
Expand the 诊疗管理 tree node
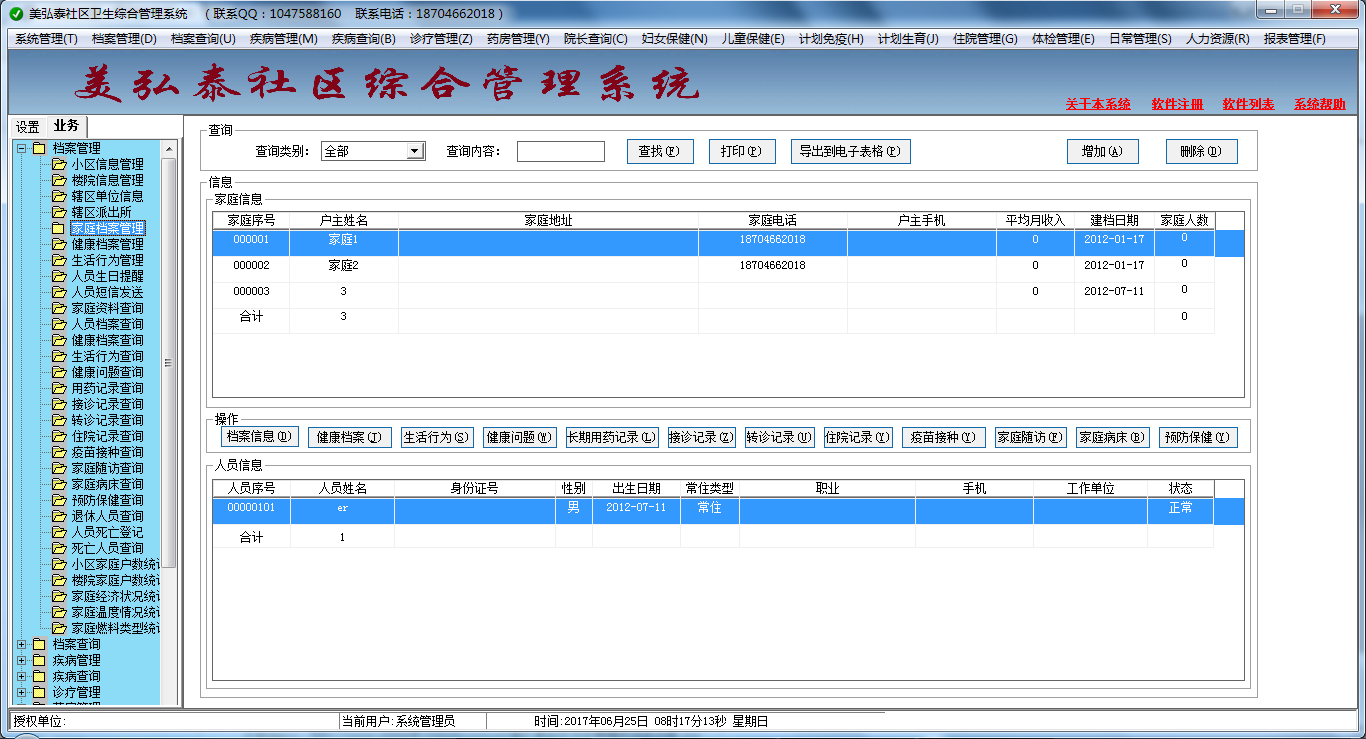coord(21,692)
